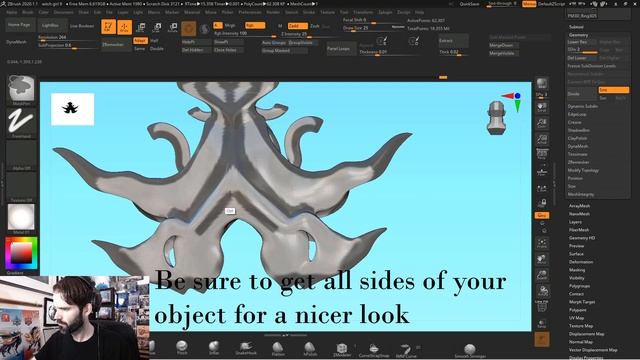Pick a color in the color picker
This screenshot has height=360, width=640.
21,253
